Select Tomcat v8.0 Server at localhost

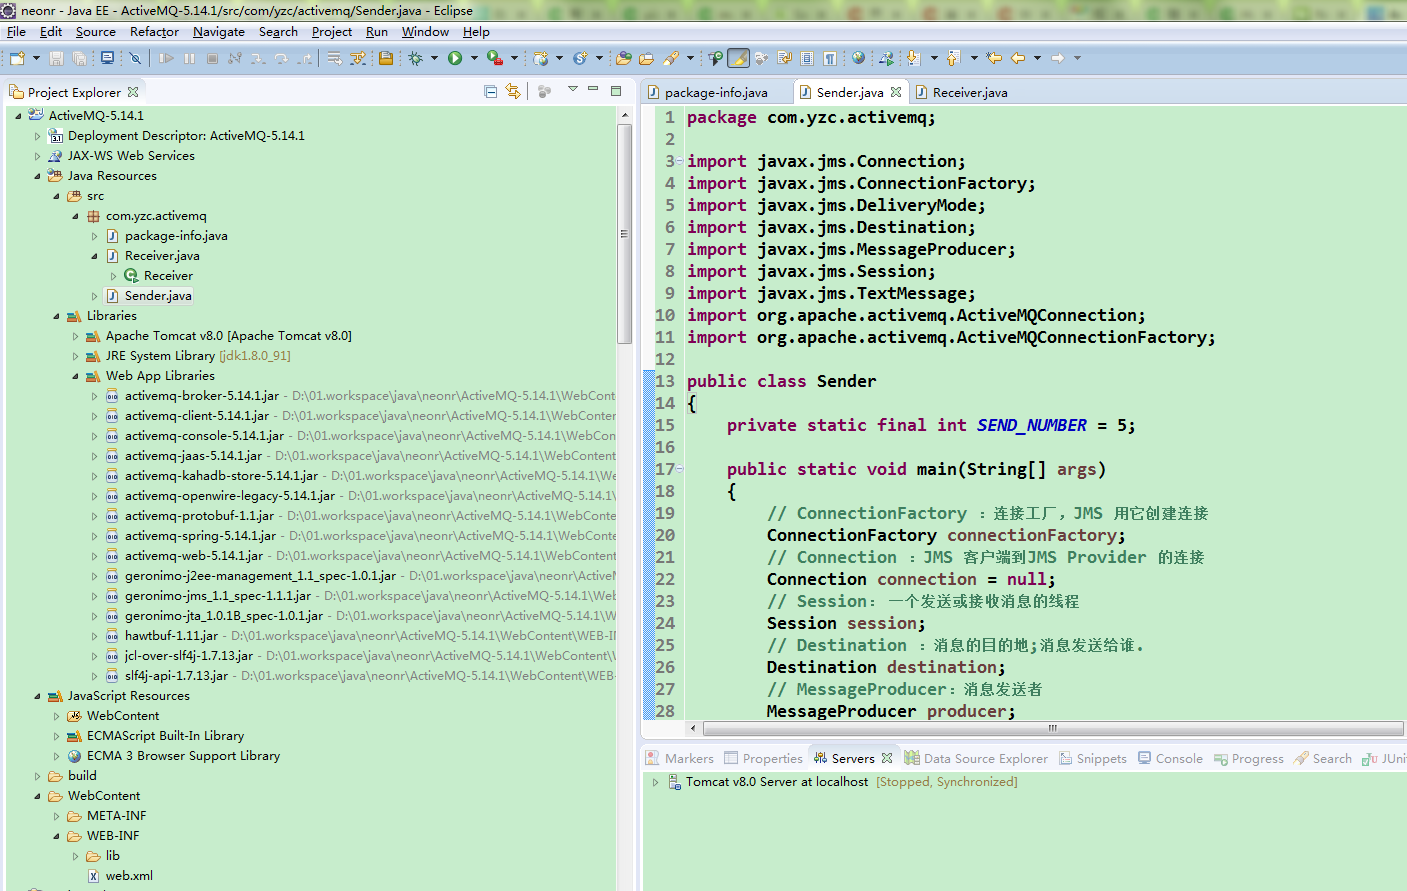[x=777, y=782]
